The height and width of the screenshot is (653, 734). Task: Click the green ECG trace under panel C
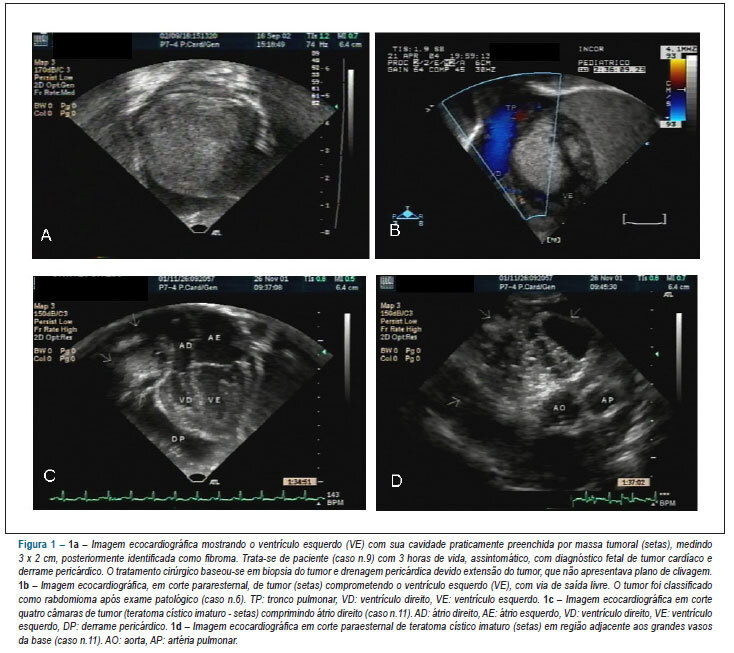pyautogui.click(x=186, y=497)
